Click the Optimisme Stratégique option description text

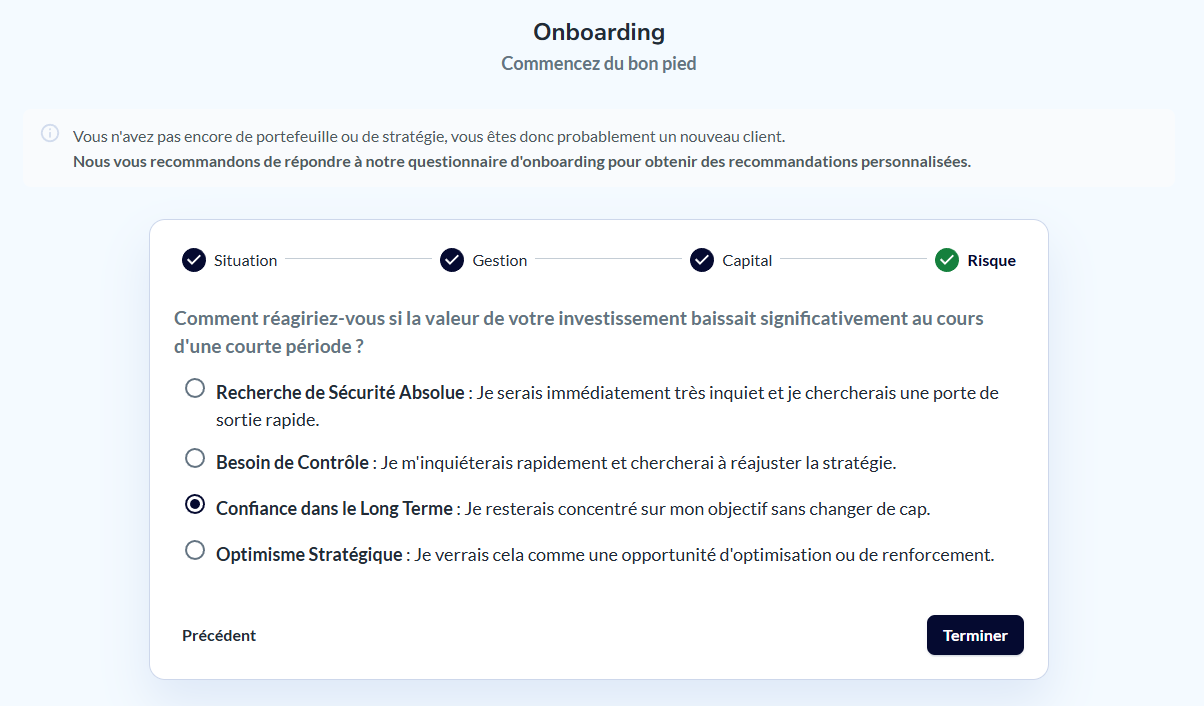(704, 554)
